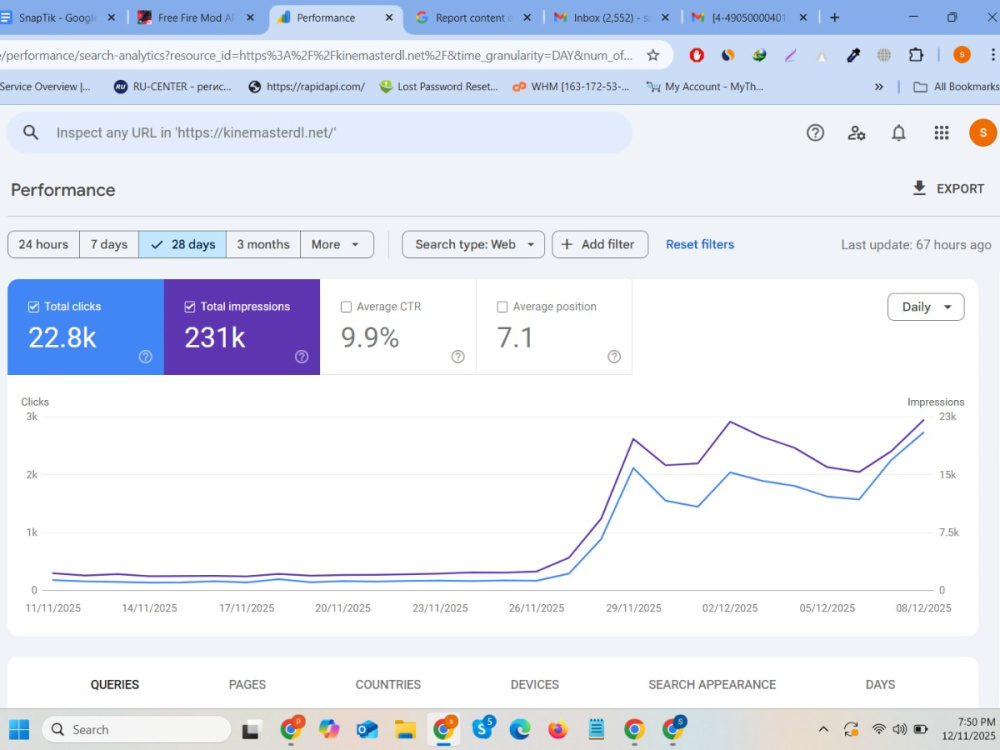Click the help icon on Average position card
Viewport: 1000px width, 750px height.
tap(614, 357)
